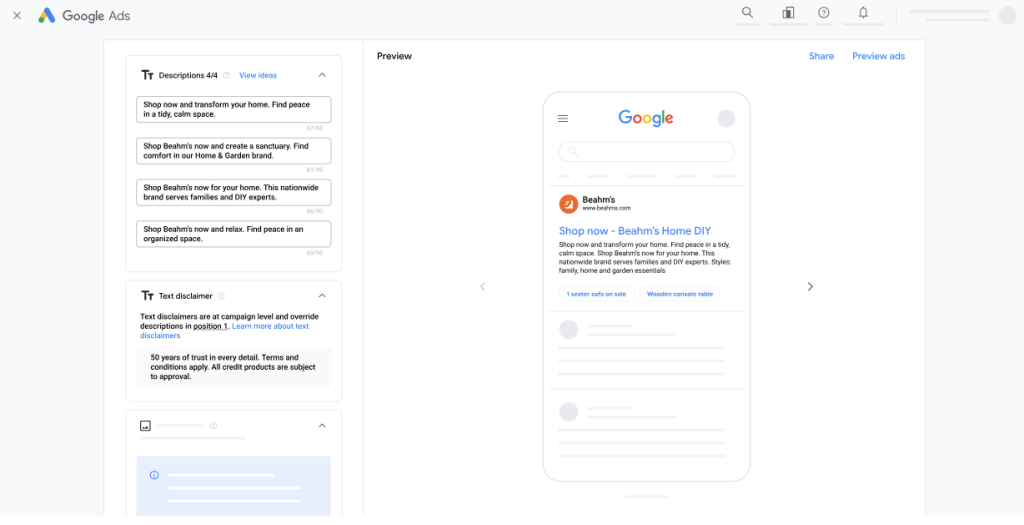Open the account avatar circle
The width and height of the screenshot is (1024, 525).
coord(1008,16)
